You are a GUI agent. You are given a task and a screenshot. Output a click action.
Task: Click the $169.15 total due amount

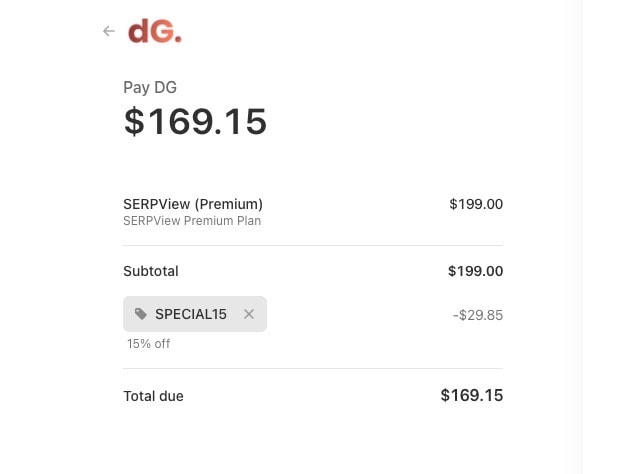point(472,395)
